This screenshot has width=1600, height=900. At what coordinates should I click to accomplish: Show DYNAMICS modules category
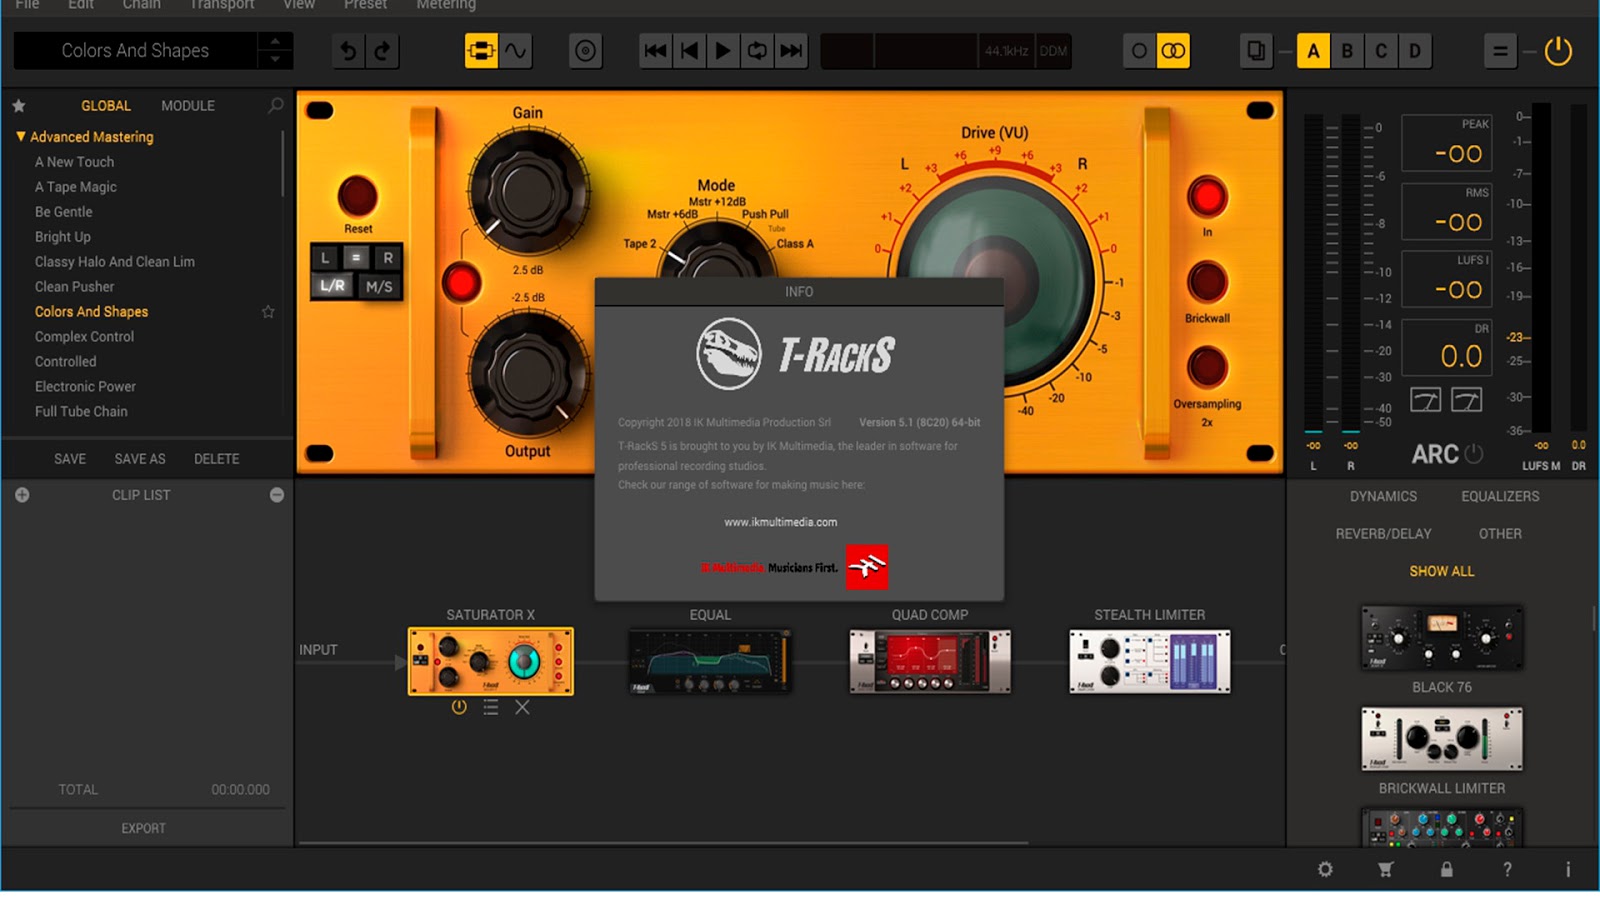(1383, 496)
